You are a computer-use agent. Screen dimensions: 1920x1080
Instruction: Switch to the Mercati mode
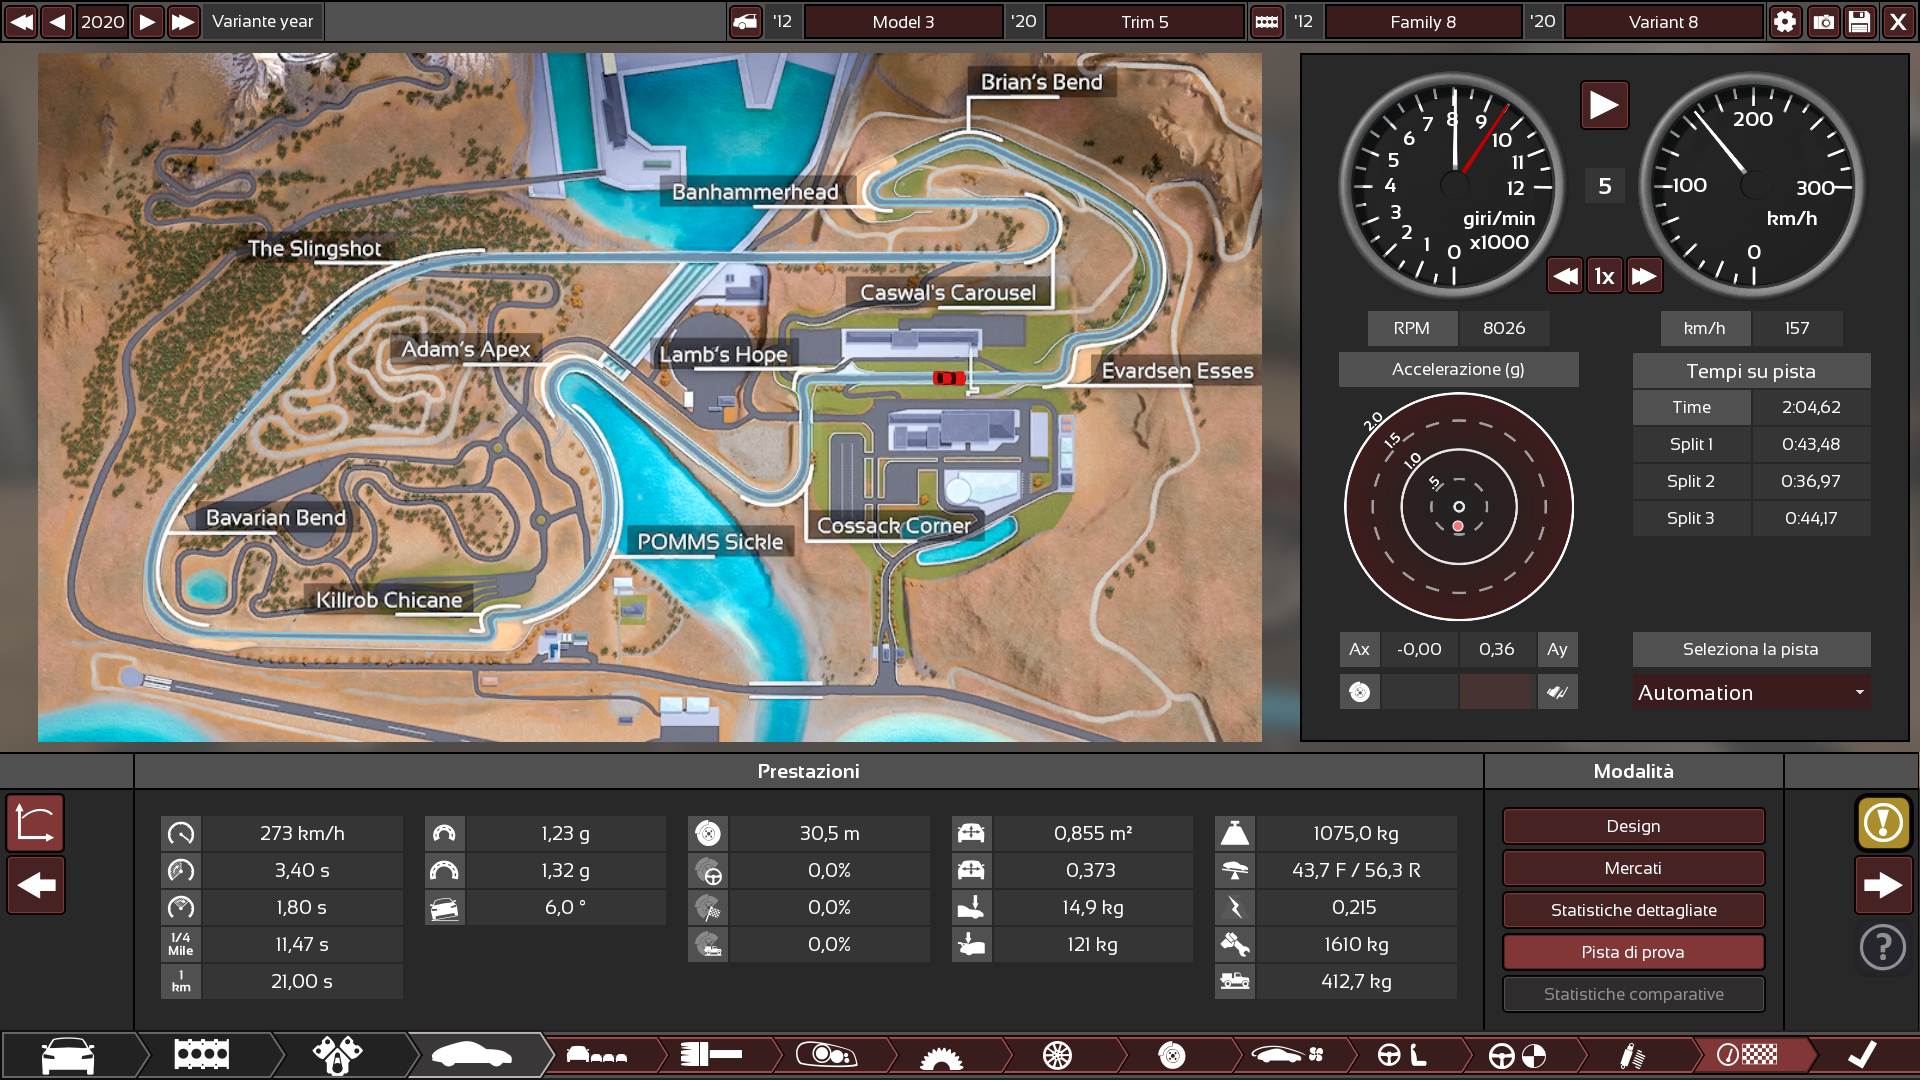point(1633,868)
